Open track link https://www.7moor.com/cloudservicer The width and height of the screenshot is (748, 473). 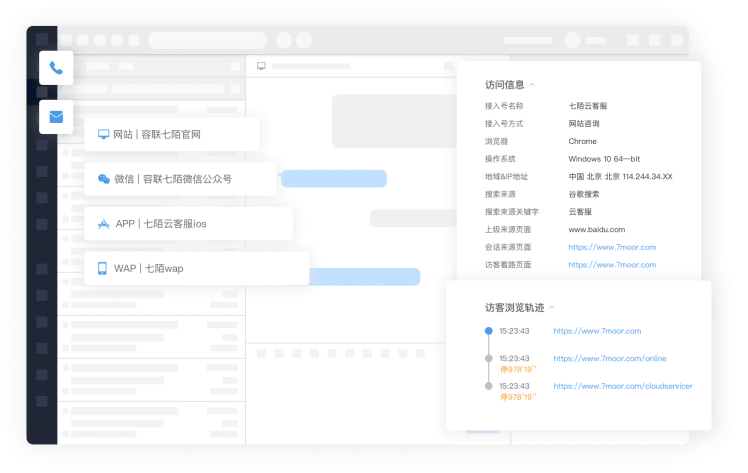623,386
